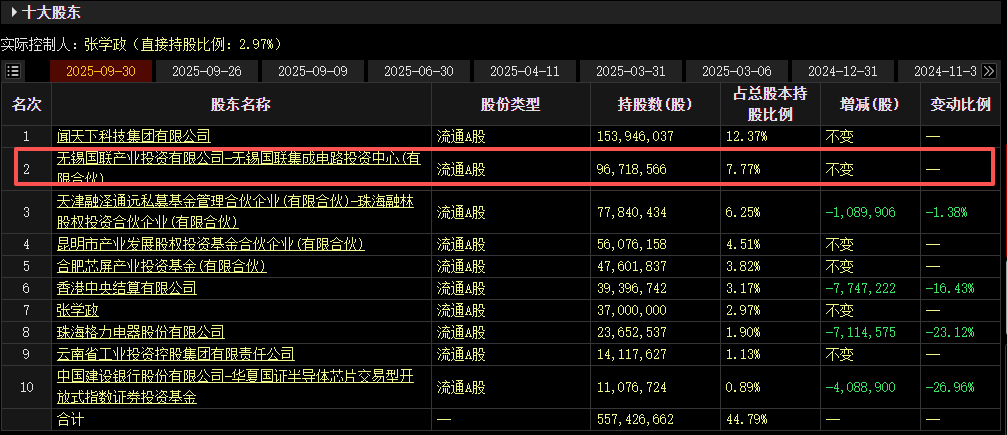
Task: Click the -1,089,906 change value
Action: [861, 211]
